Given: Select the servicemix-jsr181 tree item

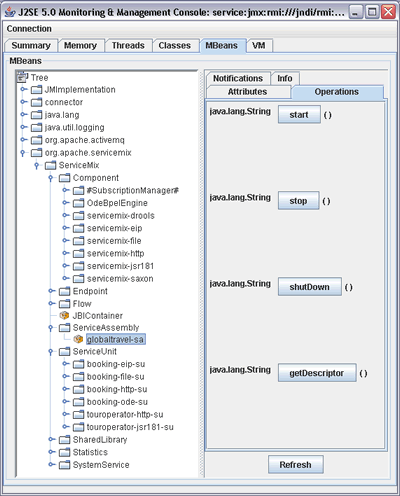Looking at the screenshot, I should pyautogui.click(x=120, y=266).
